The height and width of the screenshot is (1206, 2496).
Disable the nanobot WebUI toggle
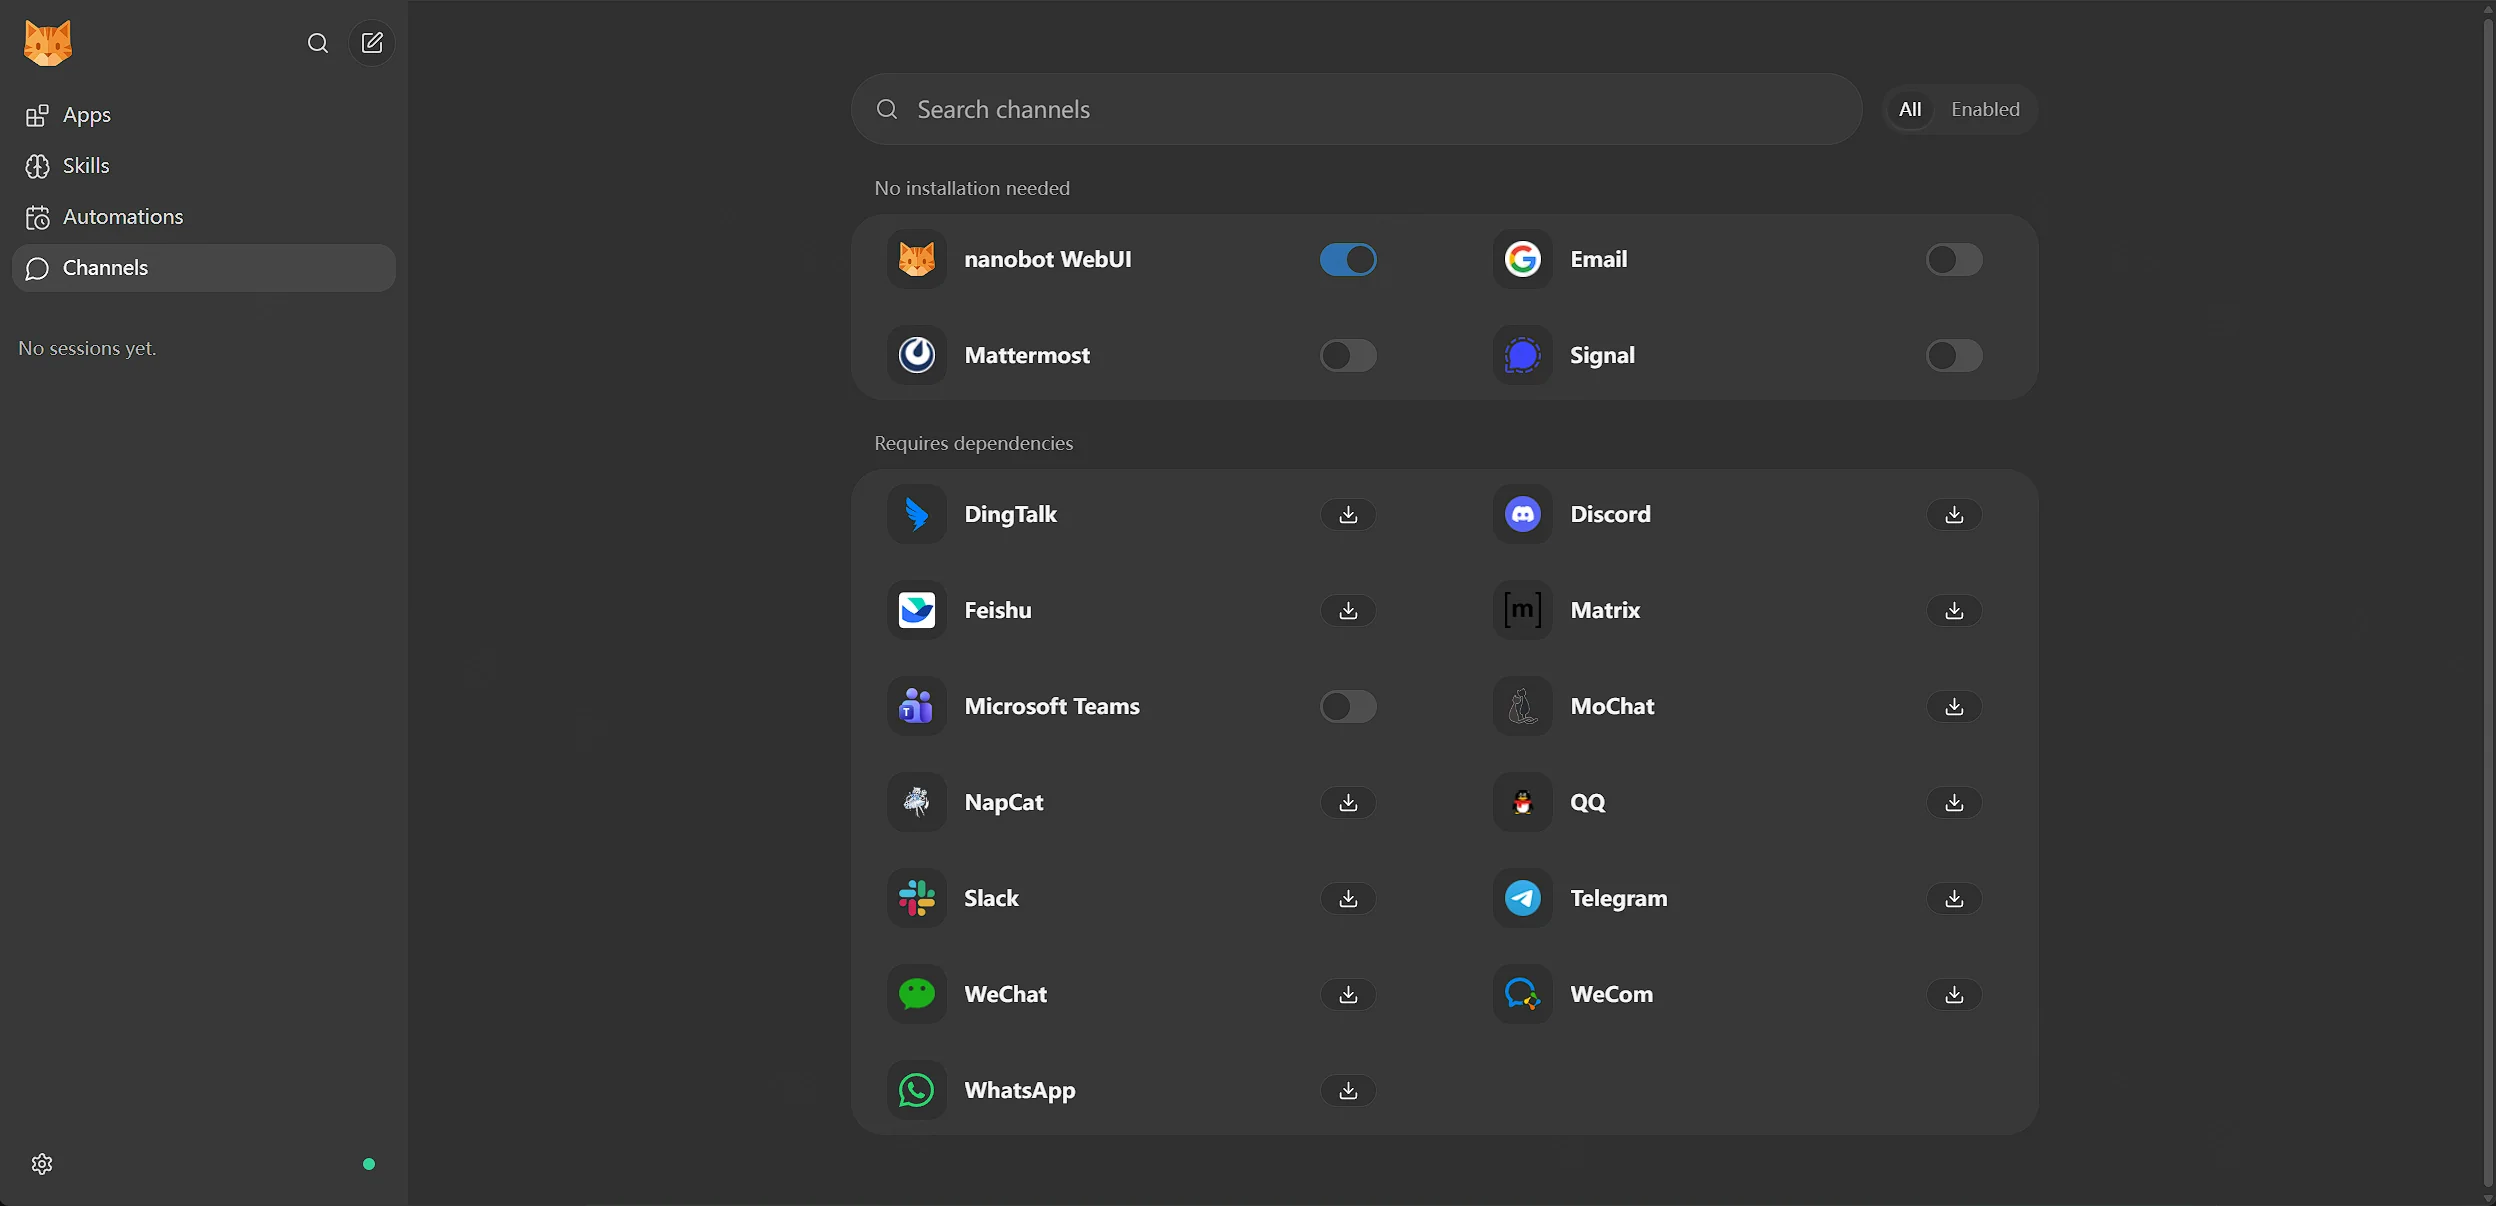point(1348,259)
